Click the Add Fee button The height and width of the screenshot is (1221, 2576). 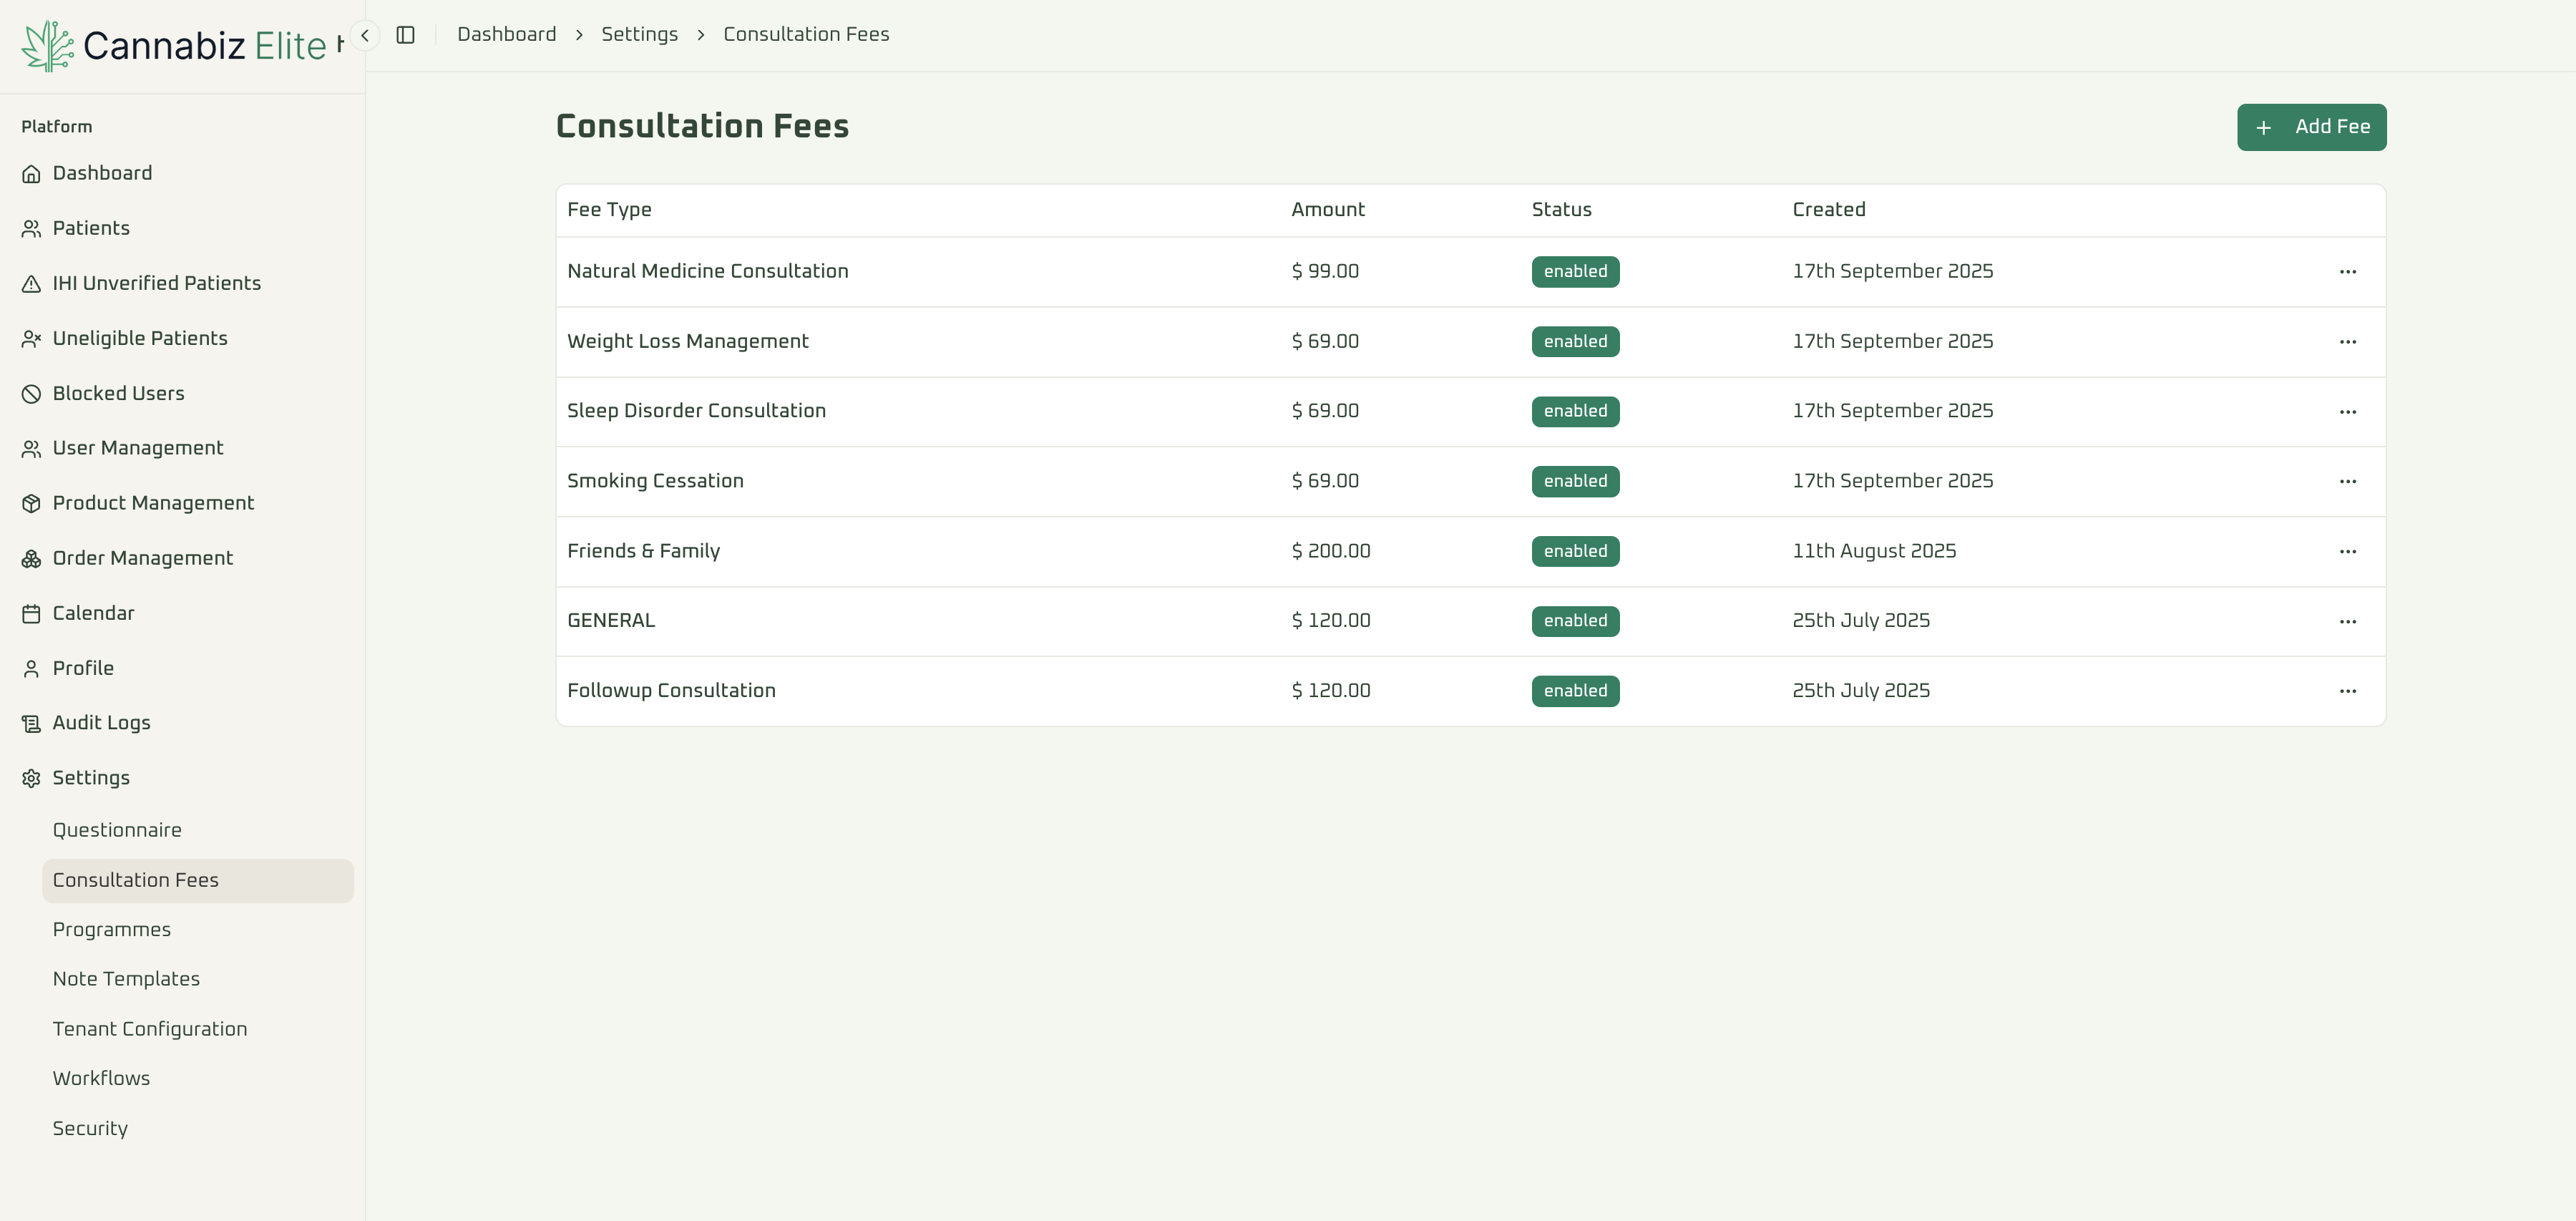(2311, 127)
